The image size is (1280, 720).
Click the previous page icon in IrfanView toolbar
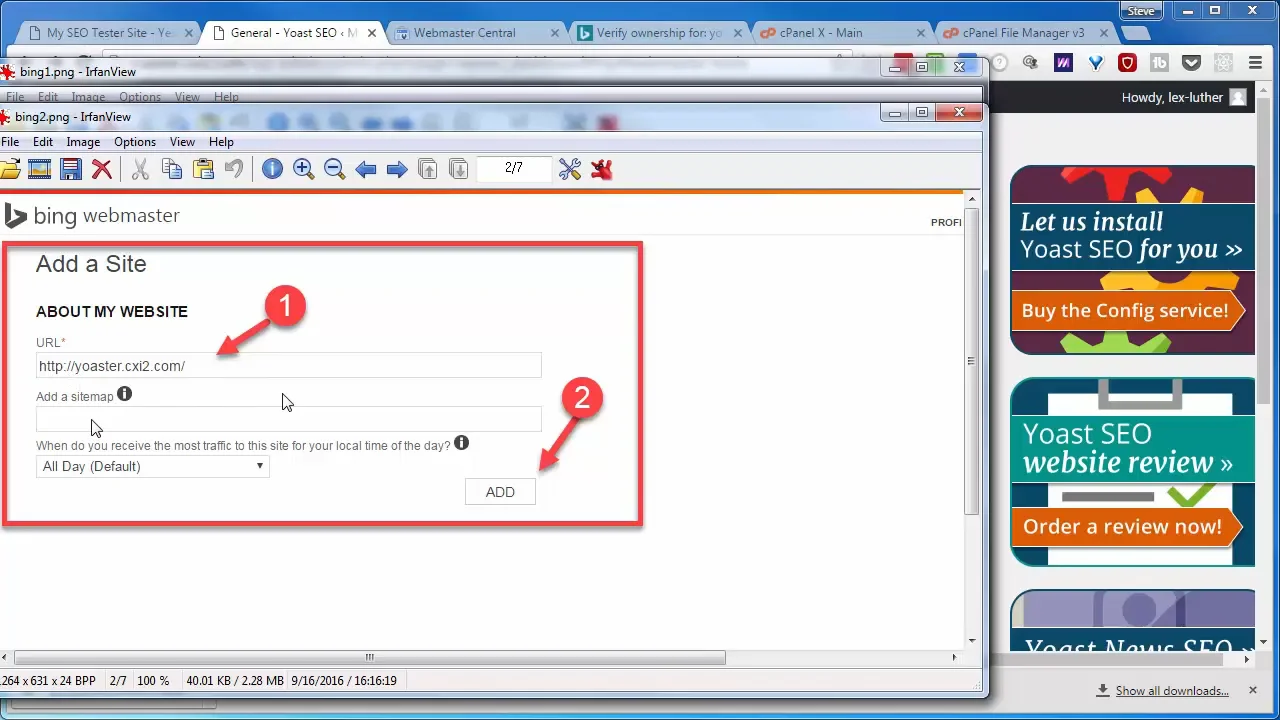[x=428, y=169]
